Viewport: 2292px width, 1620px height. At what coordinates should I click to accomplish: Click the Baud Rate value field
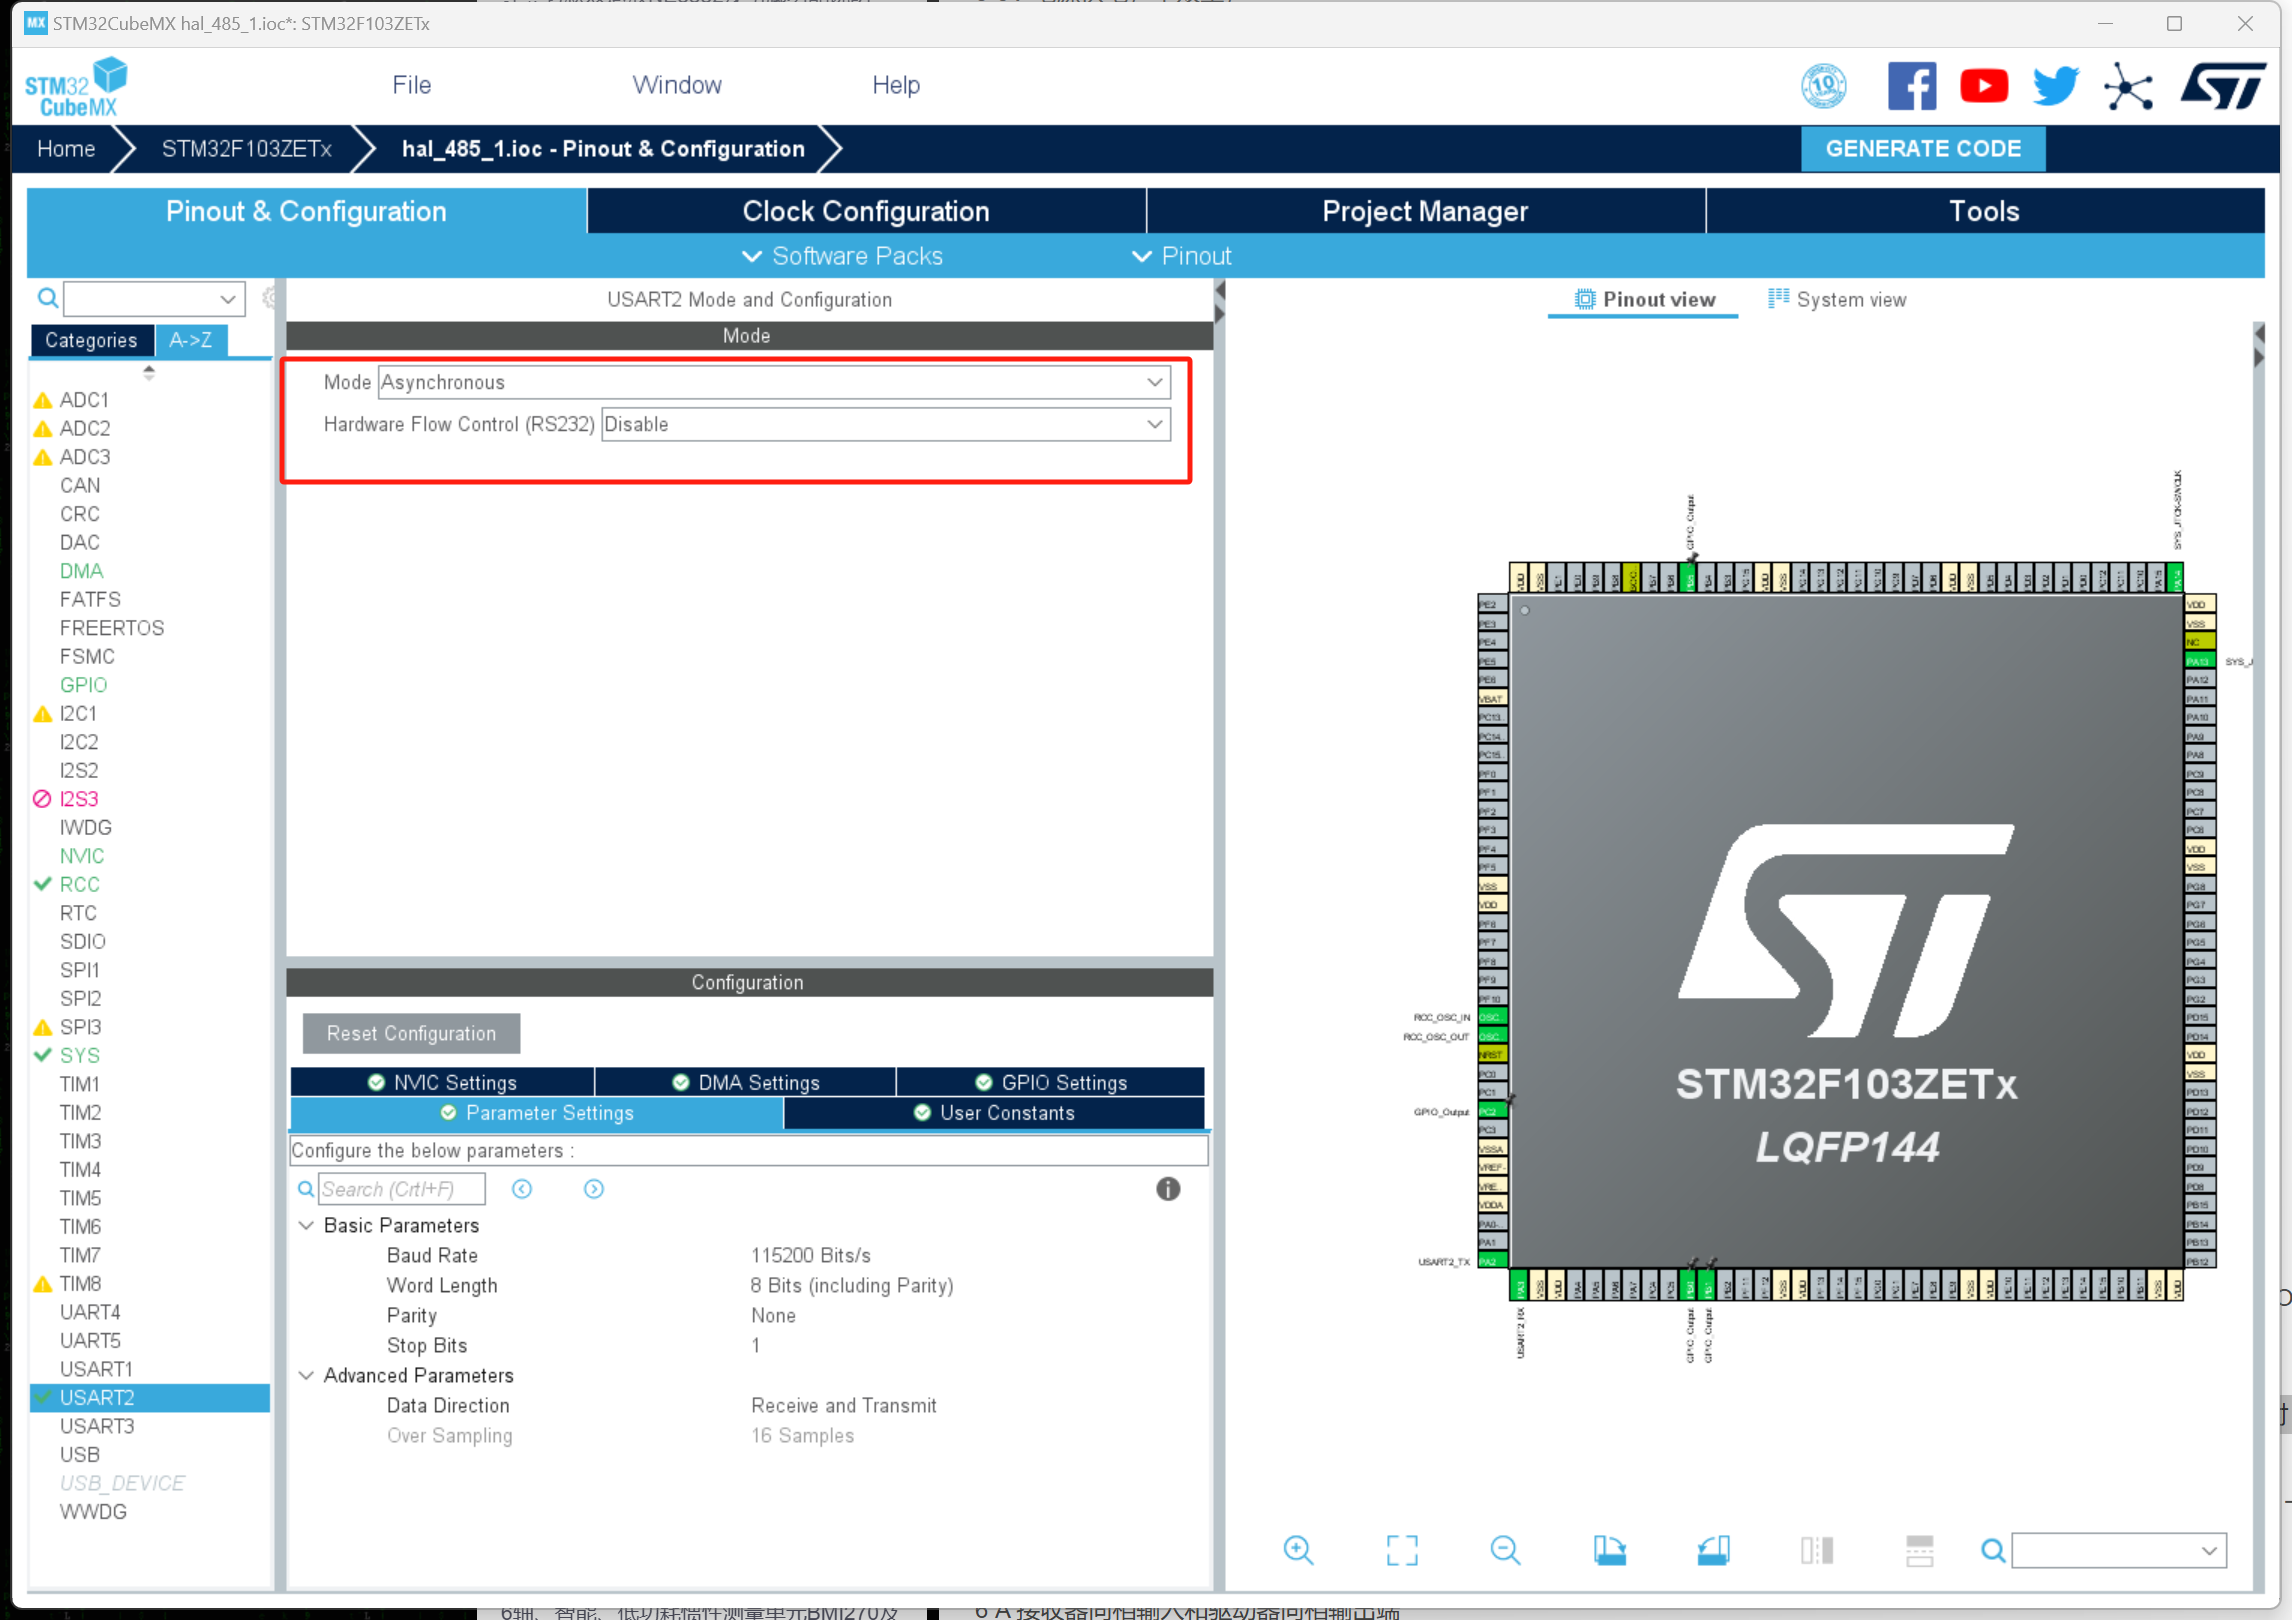click(x=810, y=1255)
